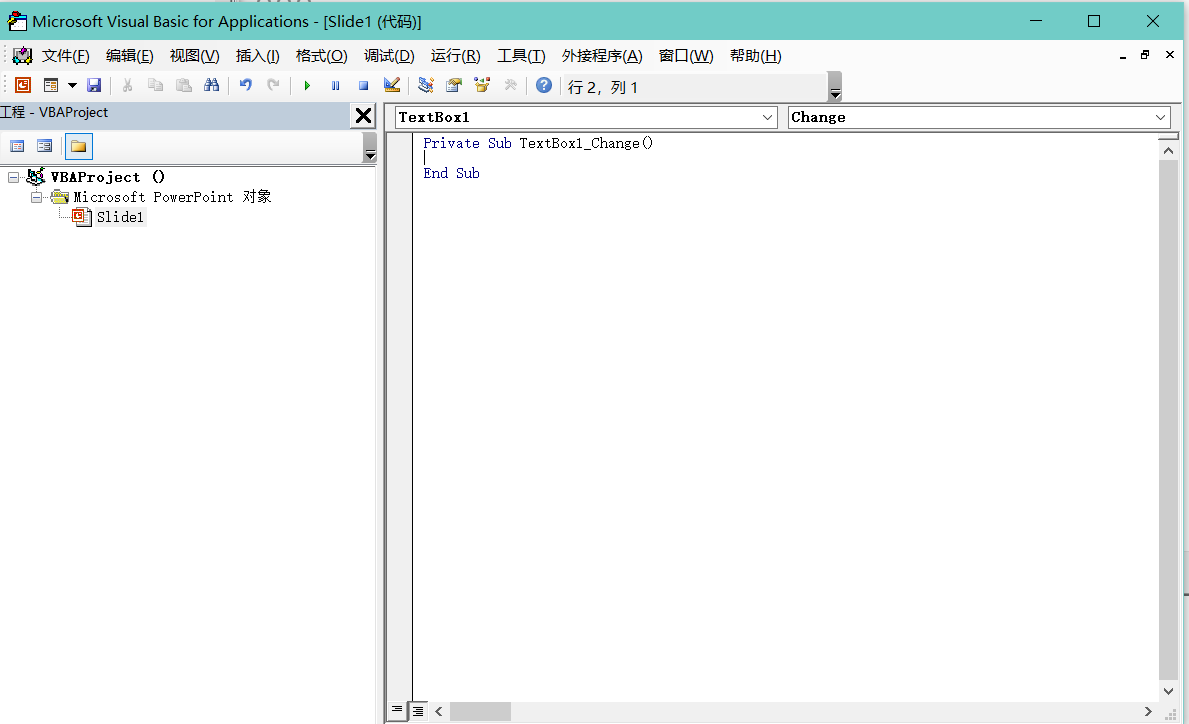
Task: Open the 帮助(H) menu
Action: pyautogui.click(x=755, y=56)
